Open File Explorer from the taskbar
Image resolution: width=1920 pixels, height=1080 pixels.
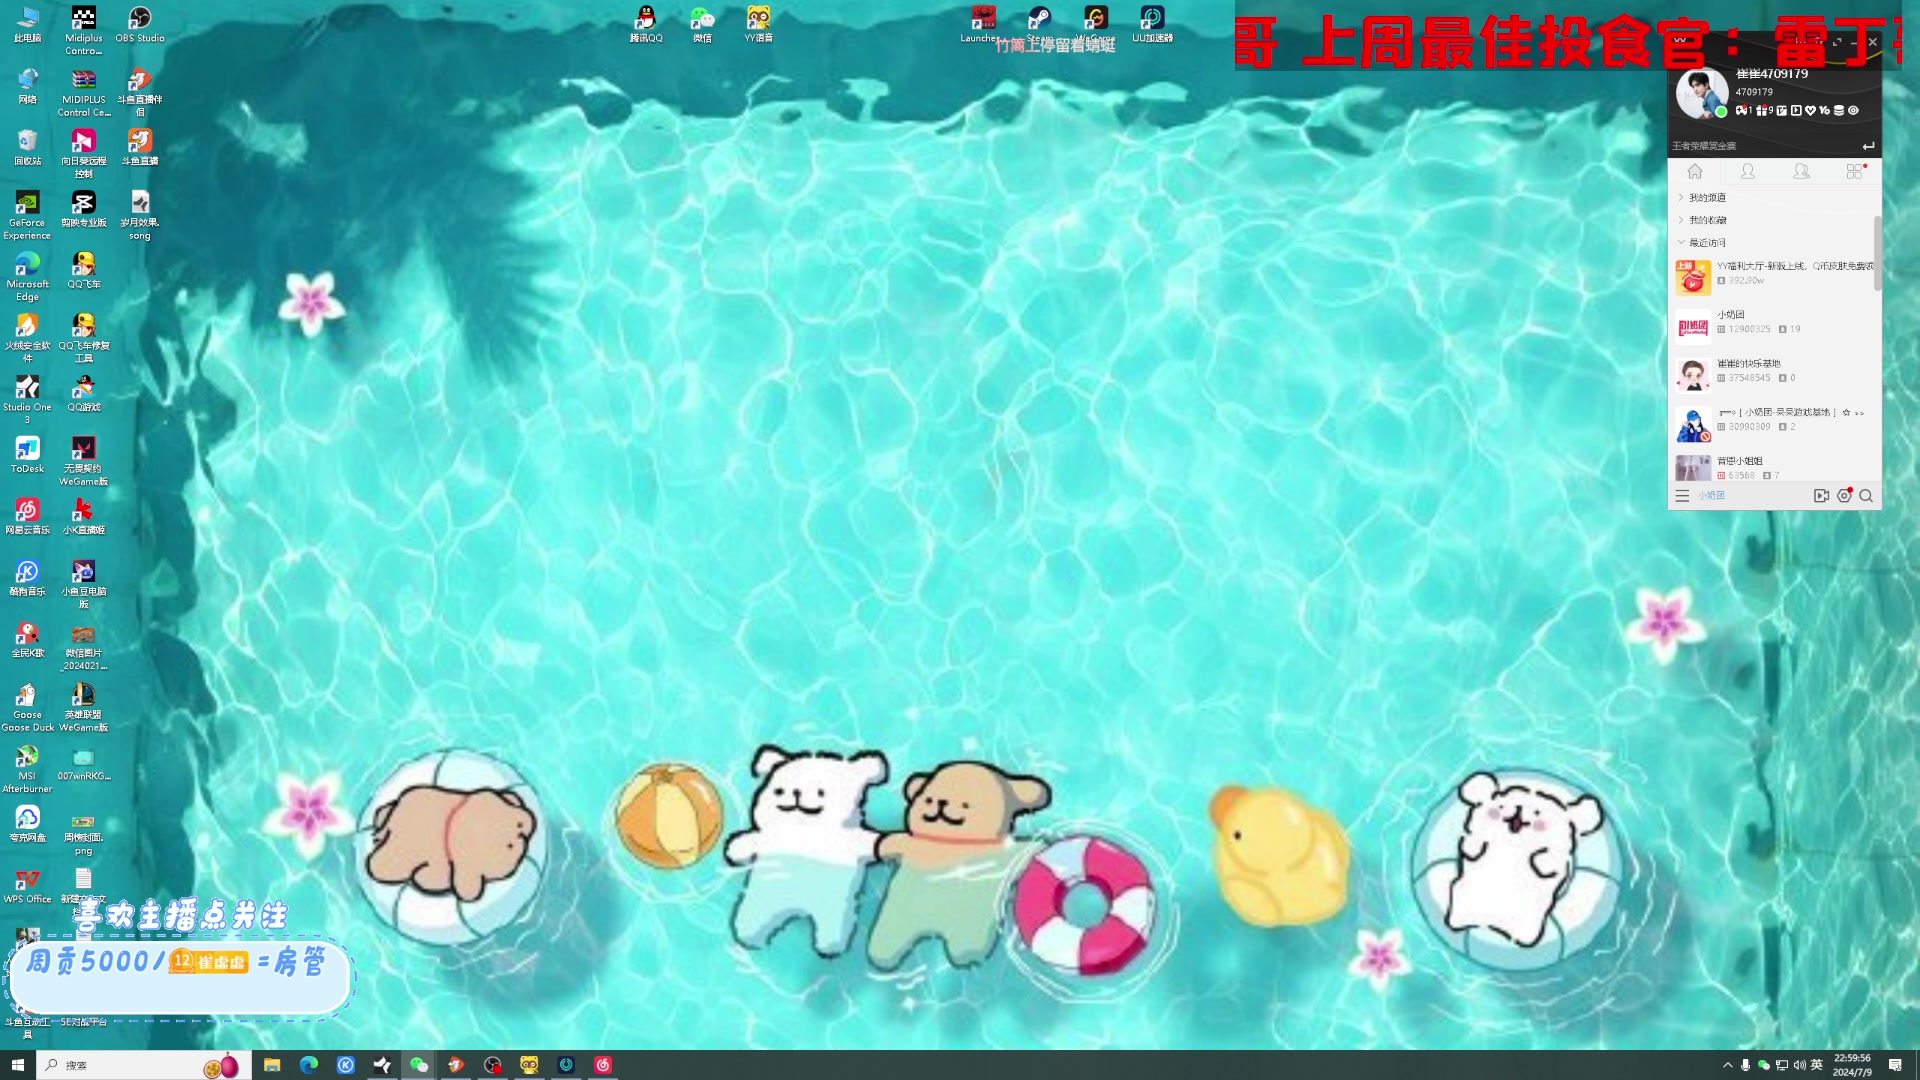pos(272,1065)
